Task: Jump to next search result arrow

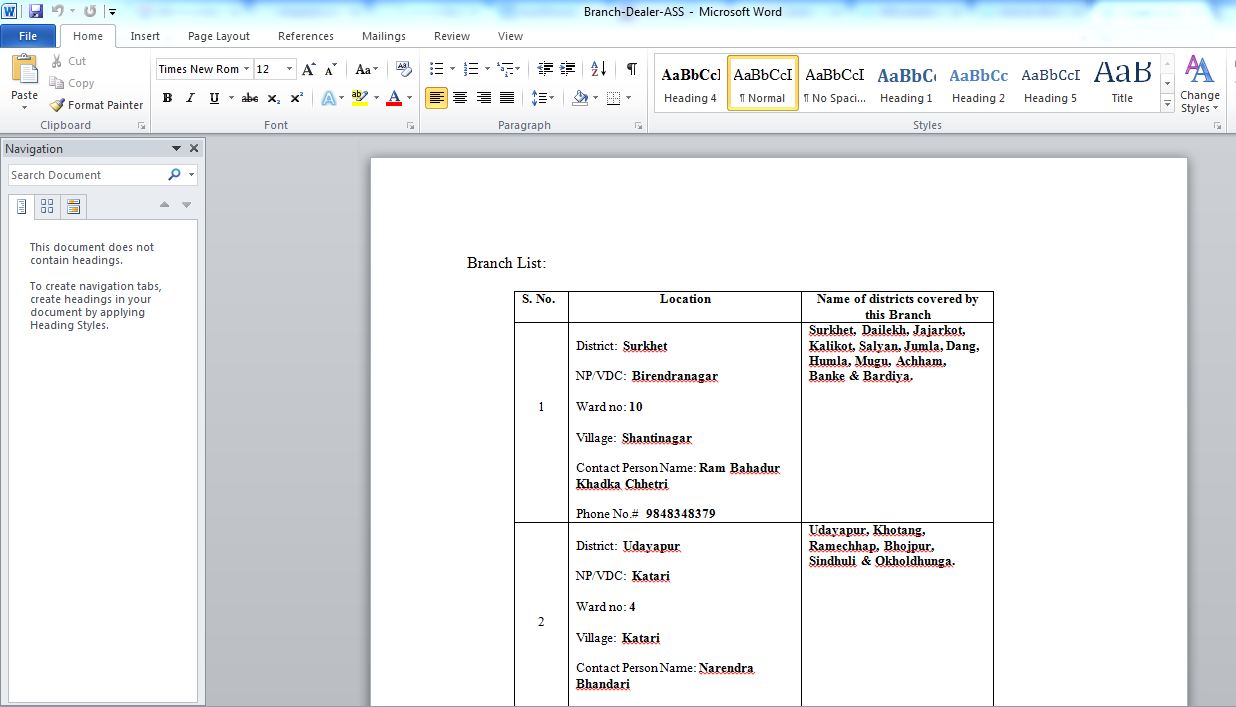Action: coord(186,205)
